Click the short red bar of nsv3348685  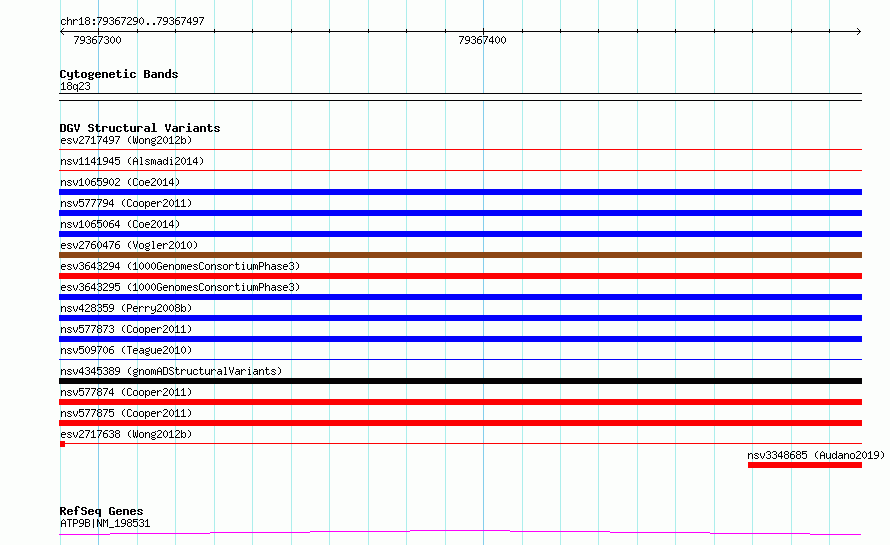pos(805,465)
